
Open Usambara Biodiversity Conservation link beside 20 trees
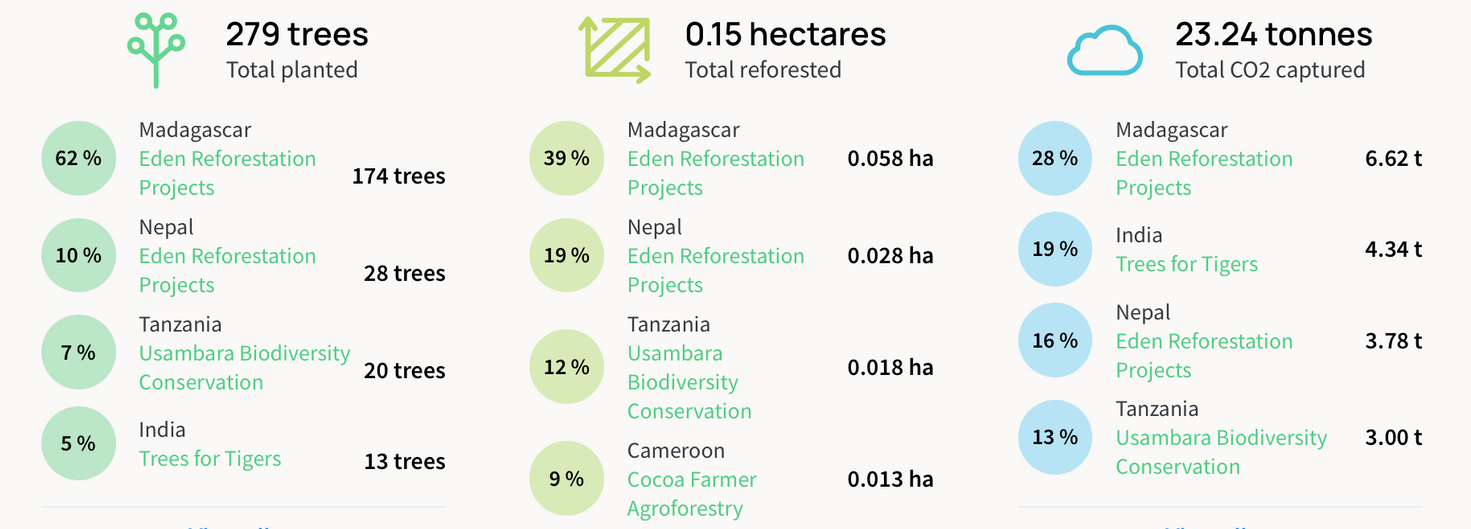click(244, 368)
